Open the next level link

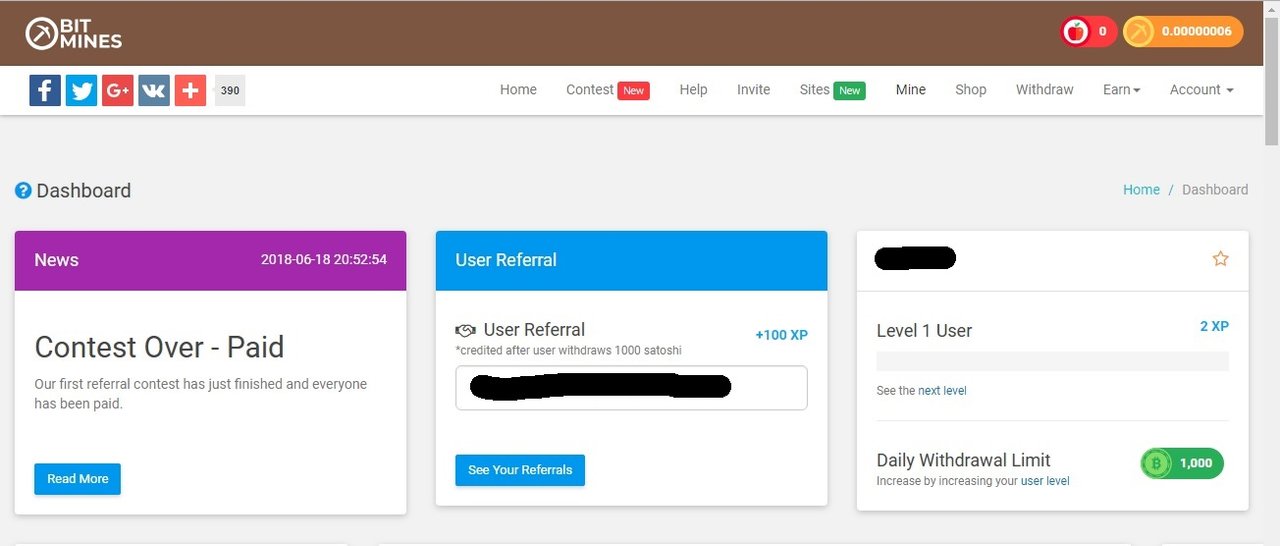click(942, 391)
